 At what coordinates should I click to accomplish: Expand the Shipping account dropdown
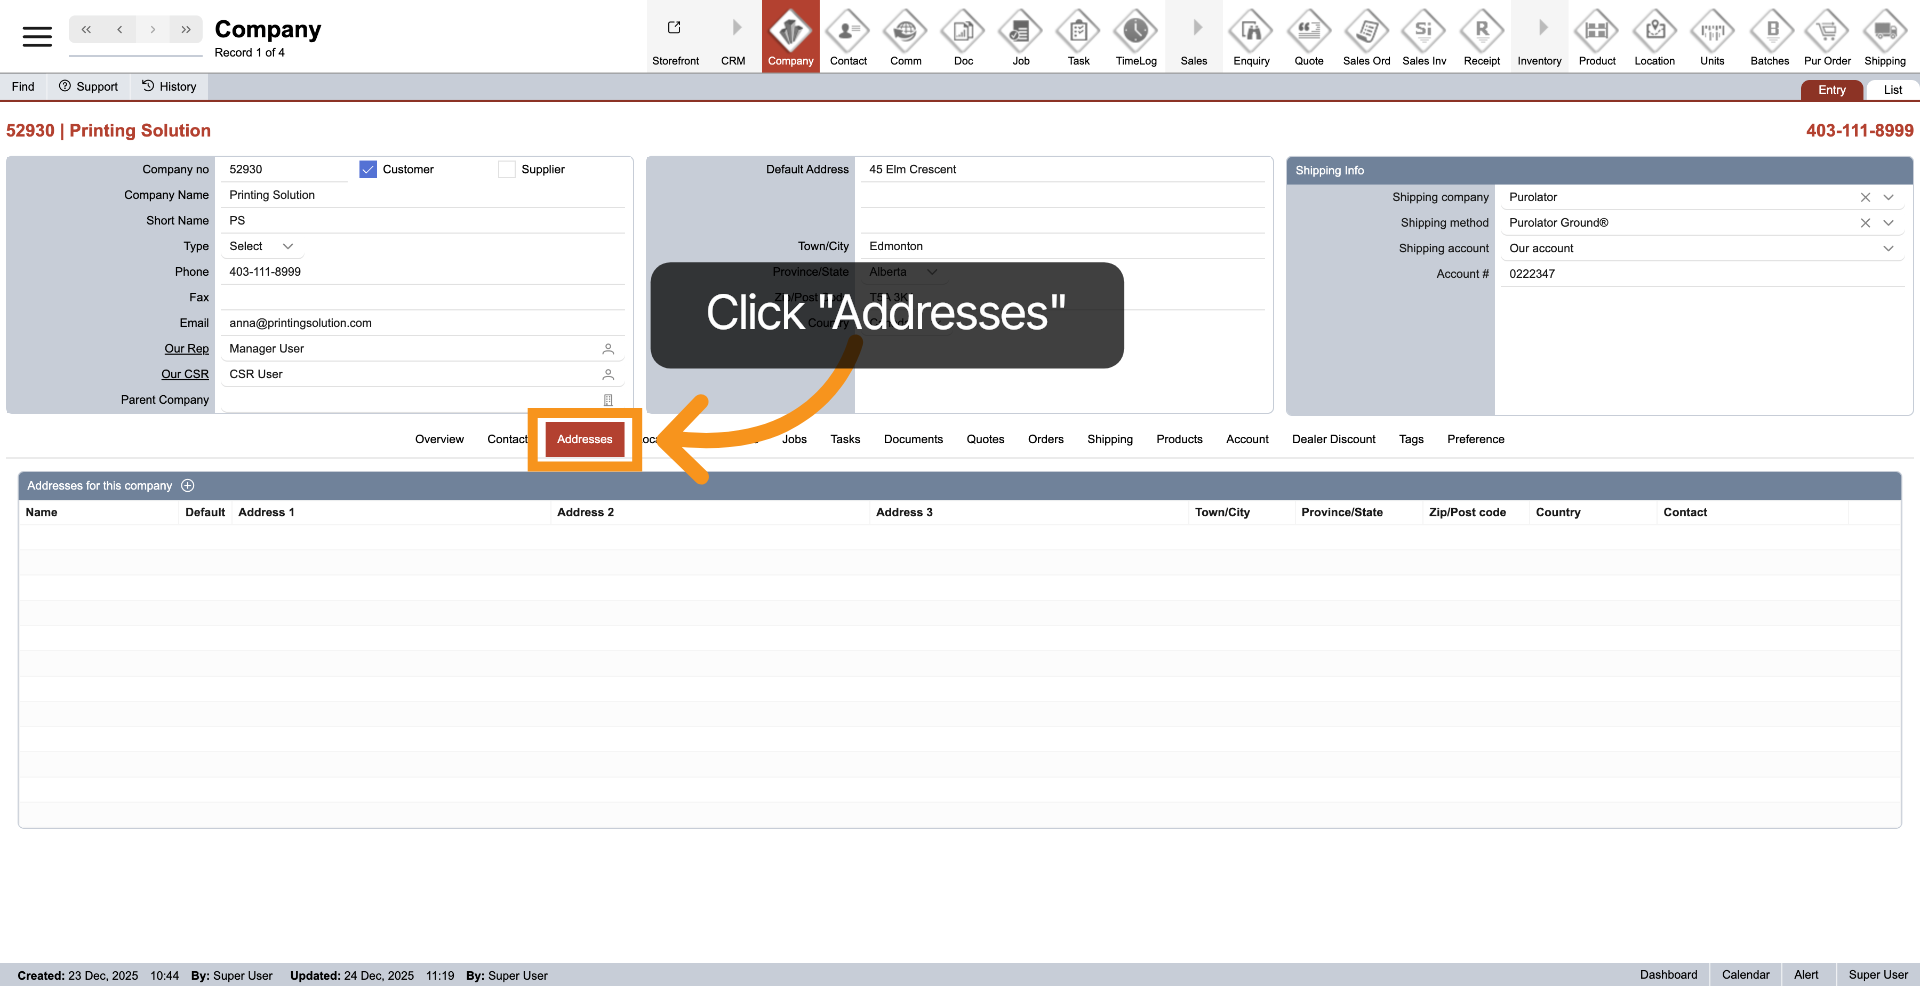pos(1888,249)
